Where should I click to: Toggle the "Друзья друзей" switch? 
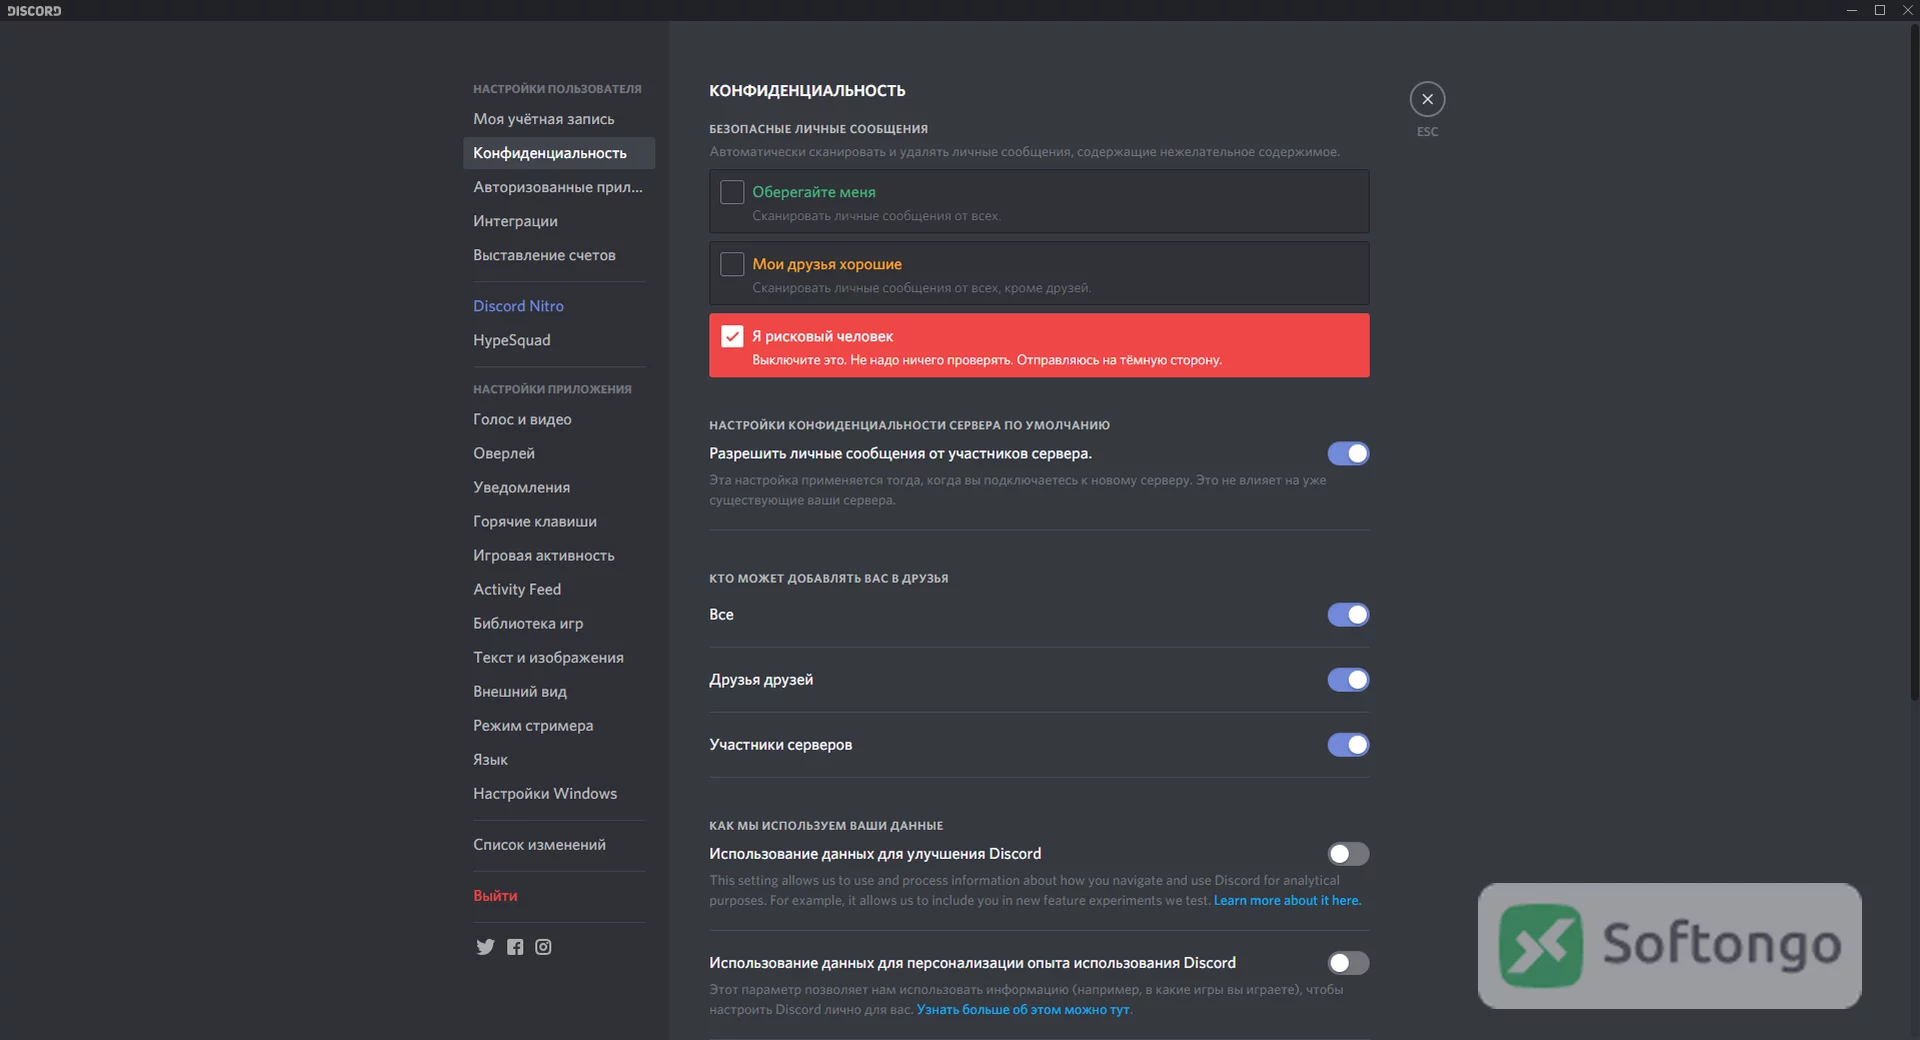pyautogui.click(x=1348, y=680)
